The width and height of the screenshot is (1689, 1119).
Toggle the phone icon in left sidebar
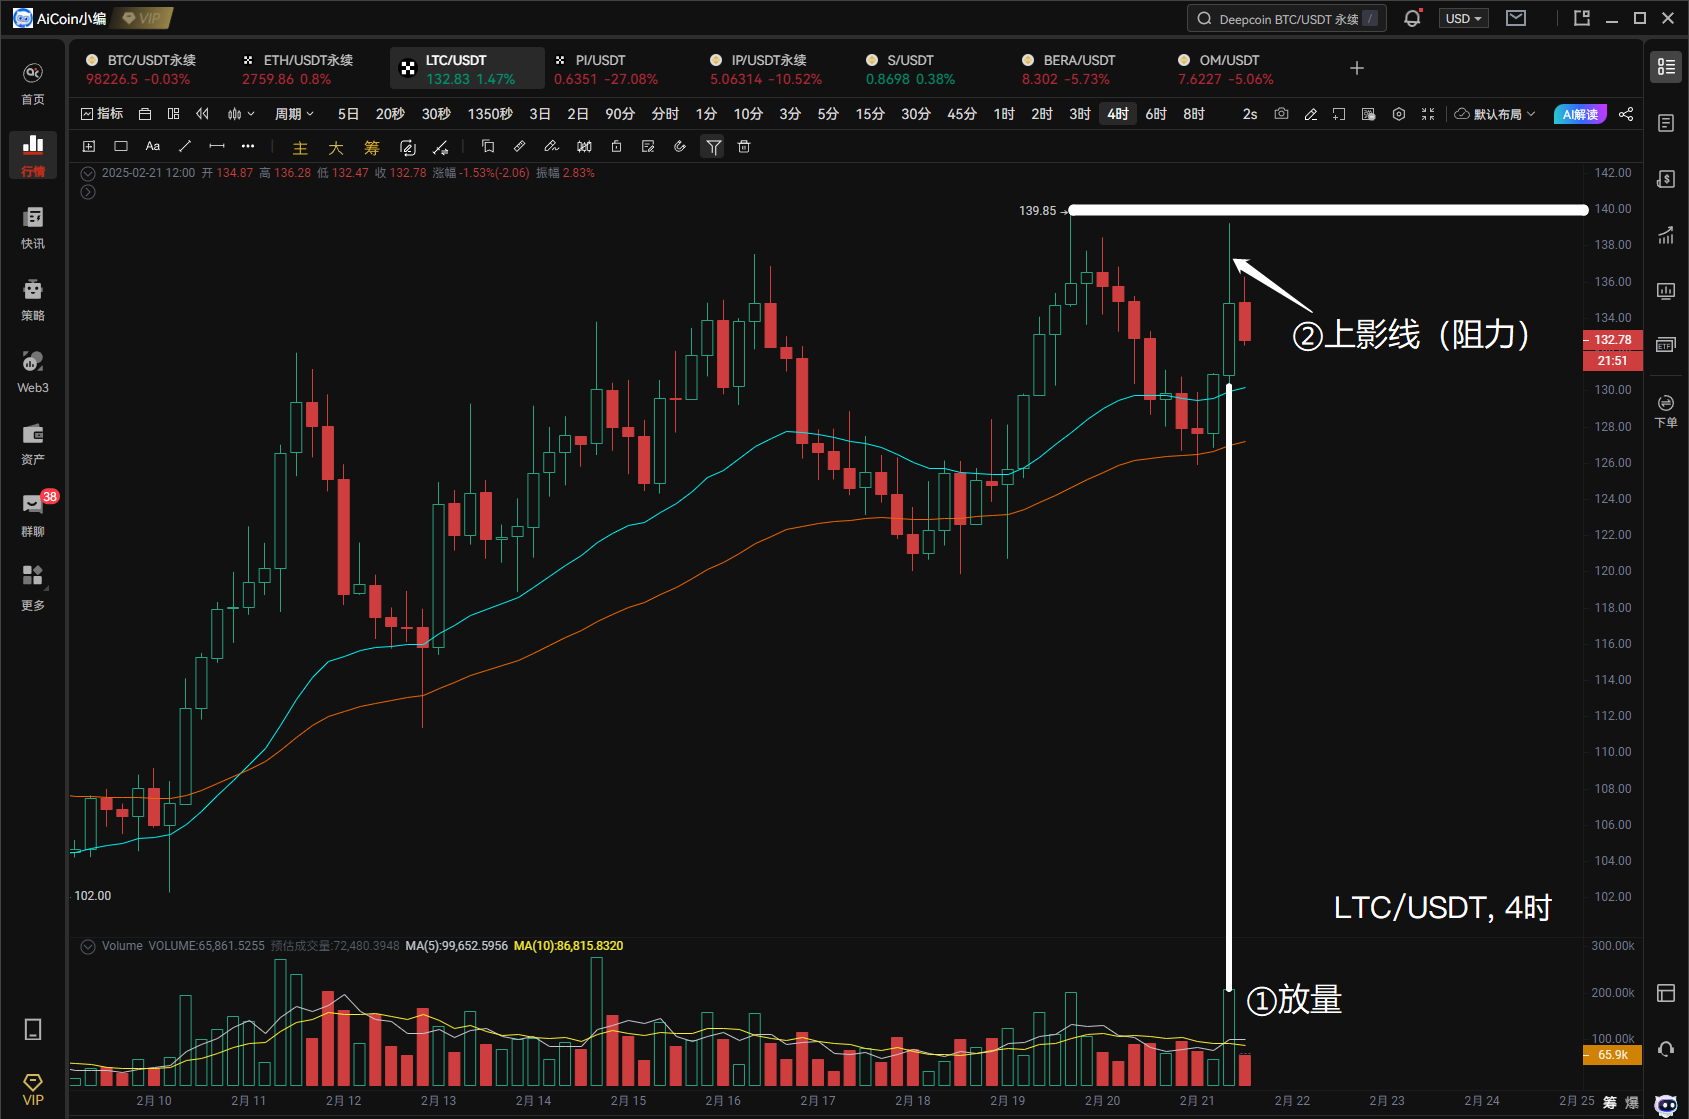tap(33, 1029)
